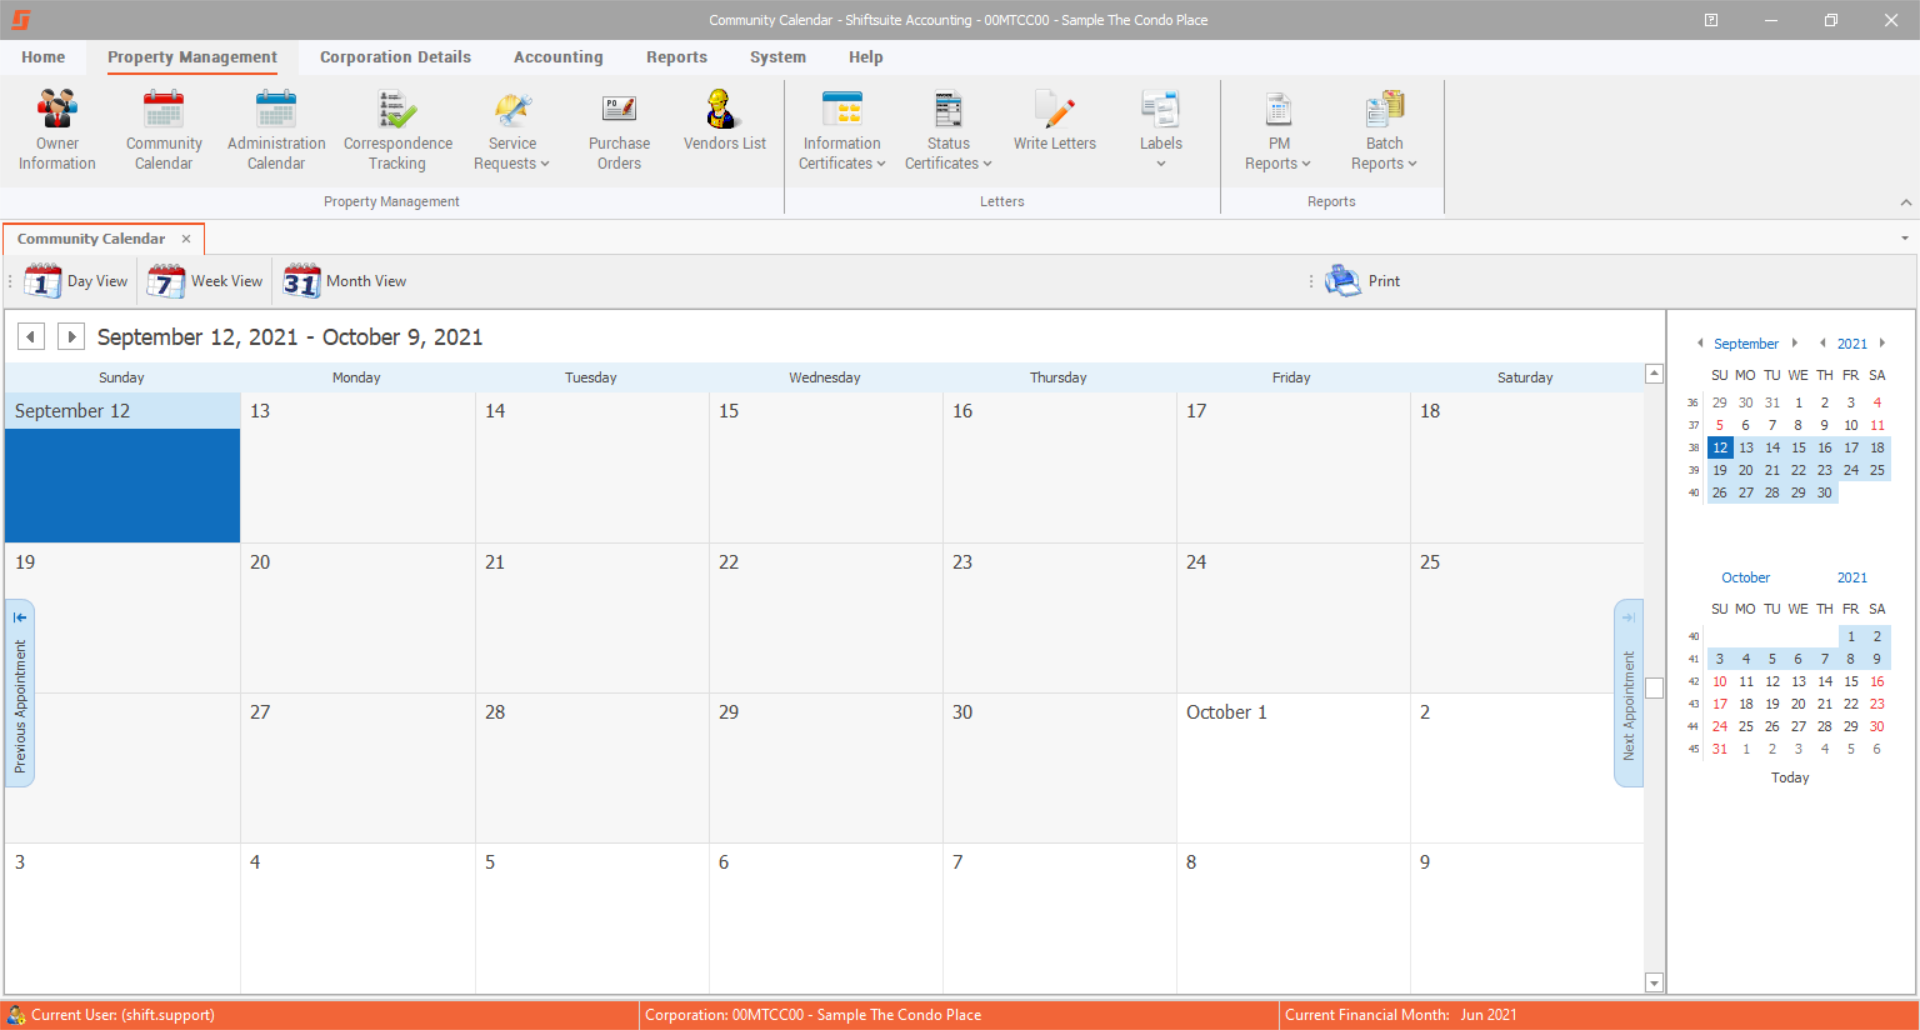Switch to Month View
1920x1030 pixels.
pyautogui.click(x=345, y=282)
